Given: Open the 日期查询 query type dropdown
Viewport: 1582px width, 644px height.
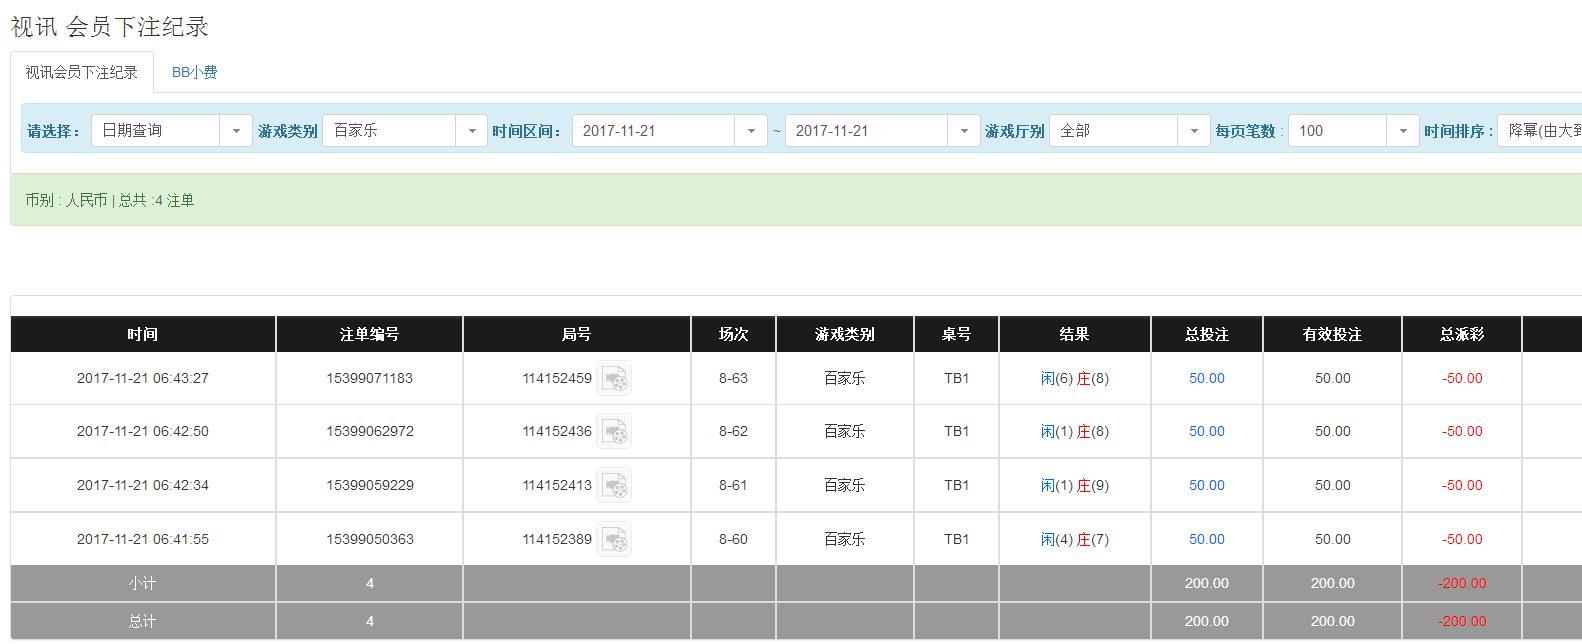Looking at the screenshot, I should tap(171, 131).
